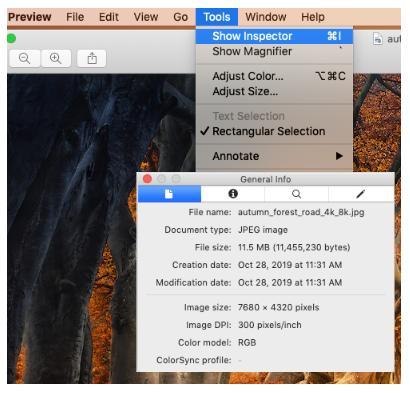Viewport: 410px width, 393px height.
Task: Click the file name autumn_forest_road_4k_8k.jpg
Action: click(x=301, y=212)
